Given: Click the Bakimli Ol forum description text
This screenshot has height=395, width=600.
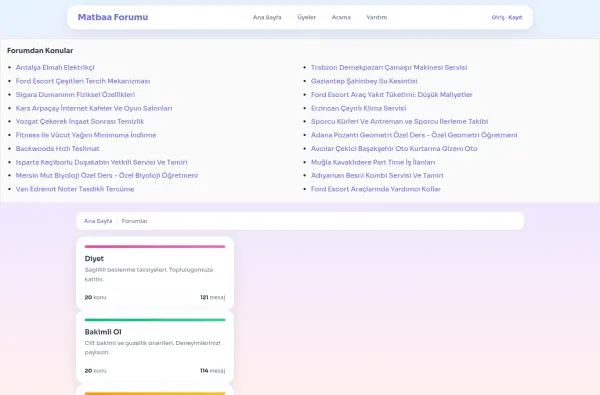Looking at the screenshot, I should click(152, 348).
